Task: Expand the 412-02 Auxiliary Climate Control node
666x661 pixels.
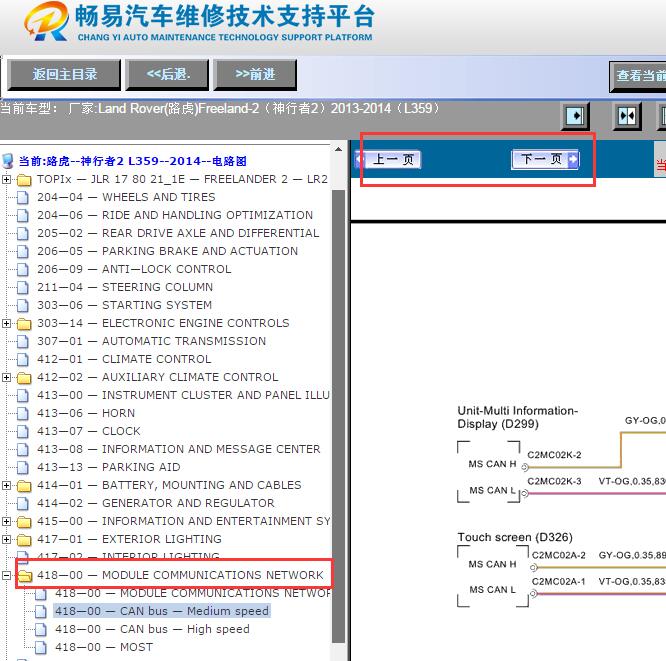Action: coord(6,377)
